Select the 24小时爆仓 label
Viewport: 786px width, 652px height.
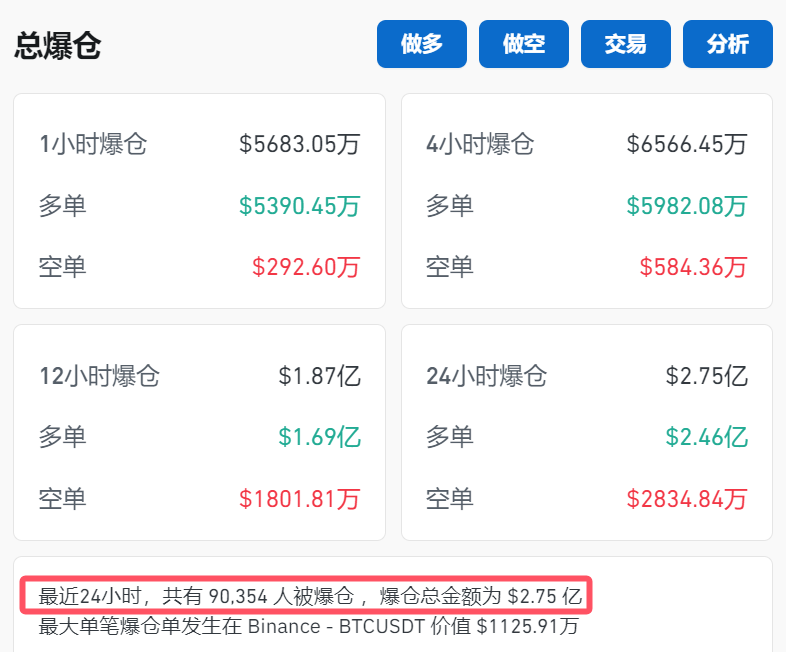(486, 376)
